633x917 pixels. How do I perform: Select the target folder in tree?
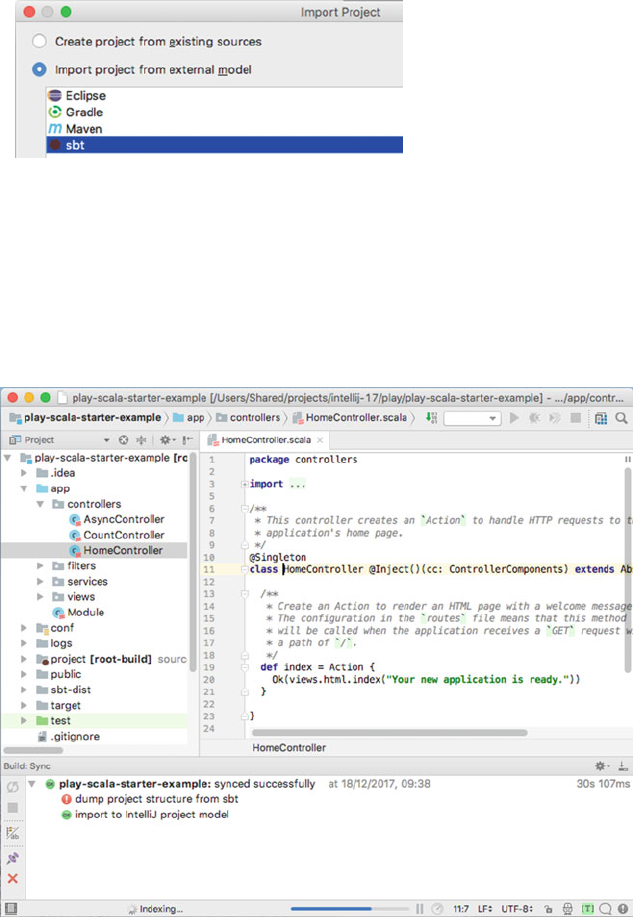[x=59, y=705]
